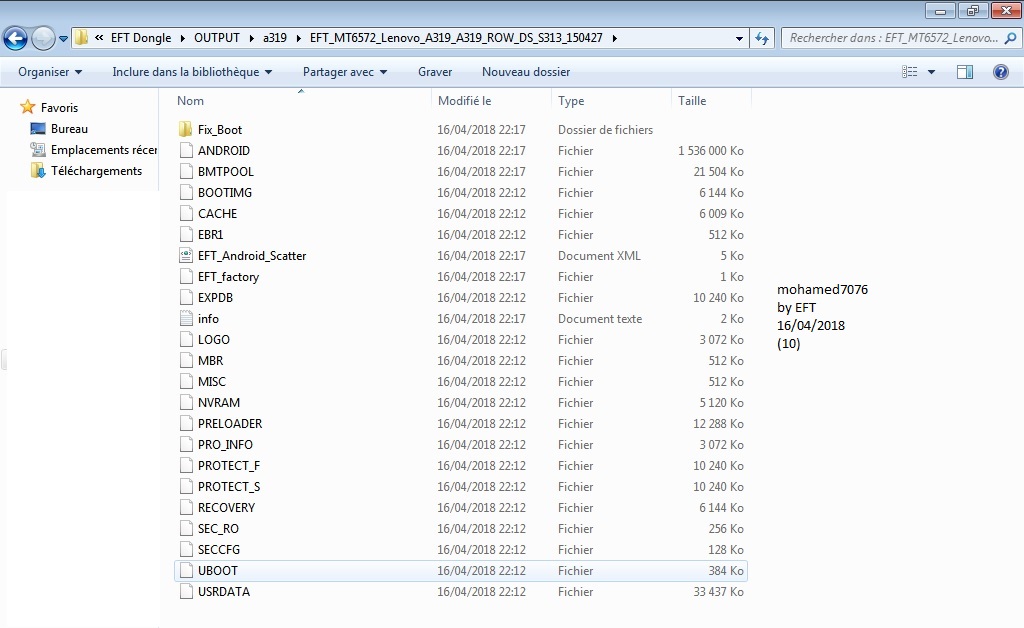Open the Partager avec menu
The width and height of the screenshot is (1024, 628).
tap(345, 72)
